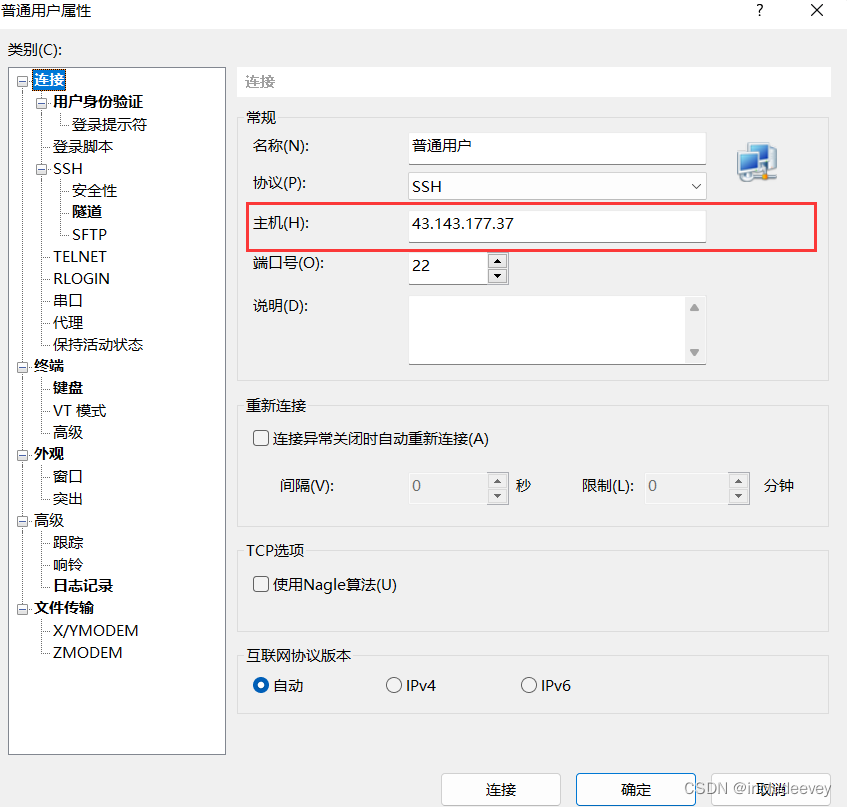Select 突出 tree item
The height and width of the screenshot is (807, 847).
[68, 499]
